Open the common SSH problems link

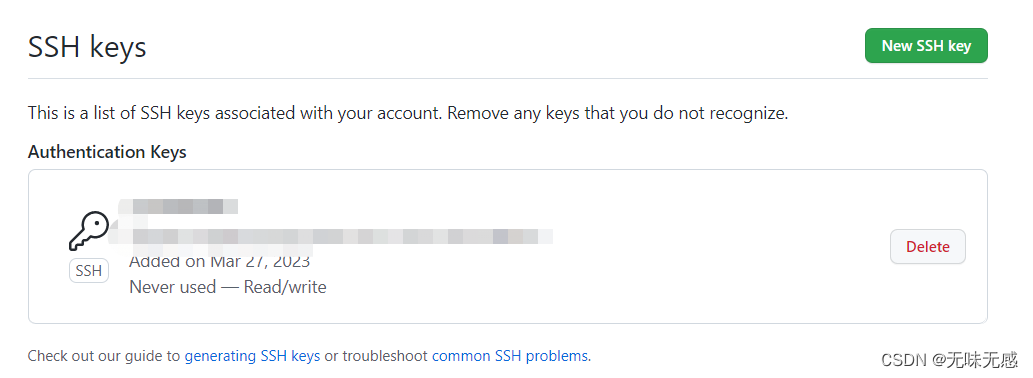click(510, 356)
